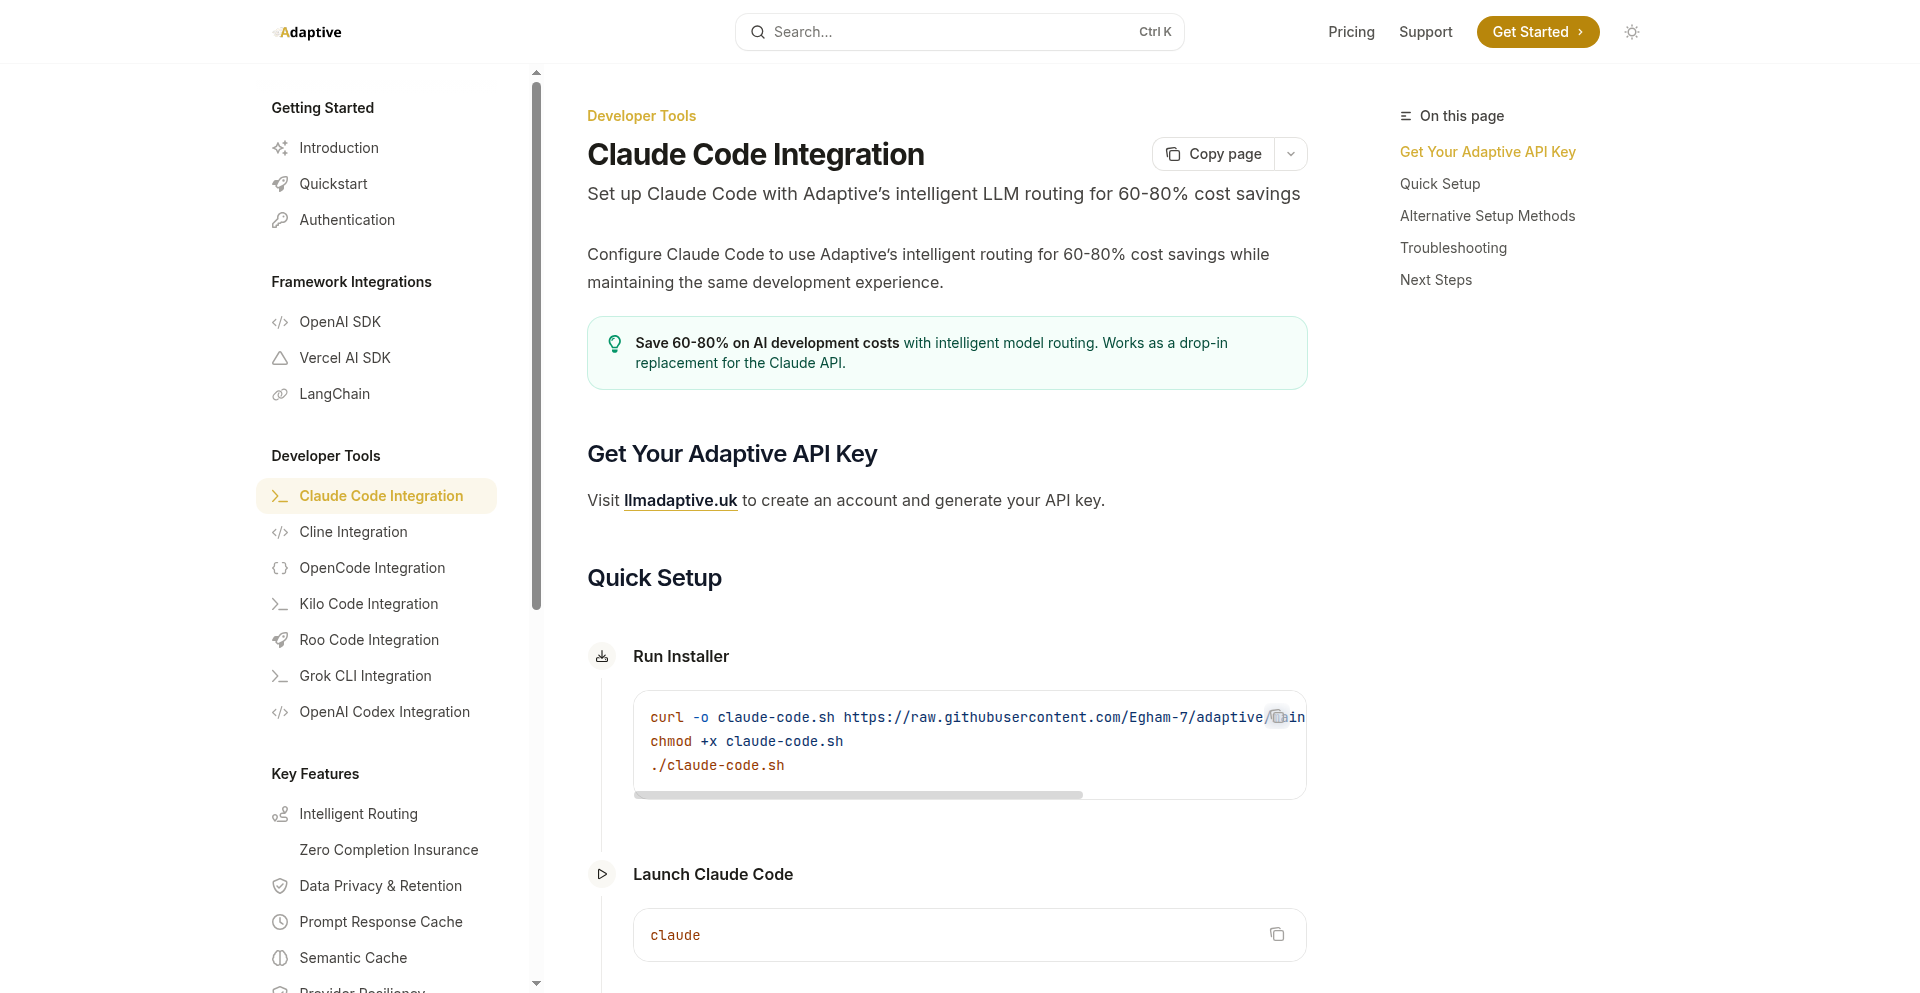Jump to Get Your Adaptive API Key section
Screen dimensions: 1920x993
click(1488, 152)
